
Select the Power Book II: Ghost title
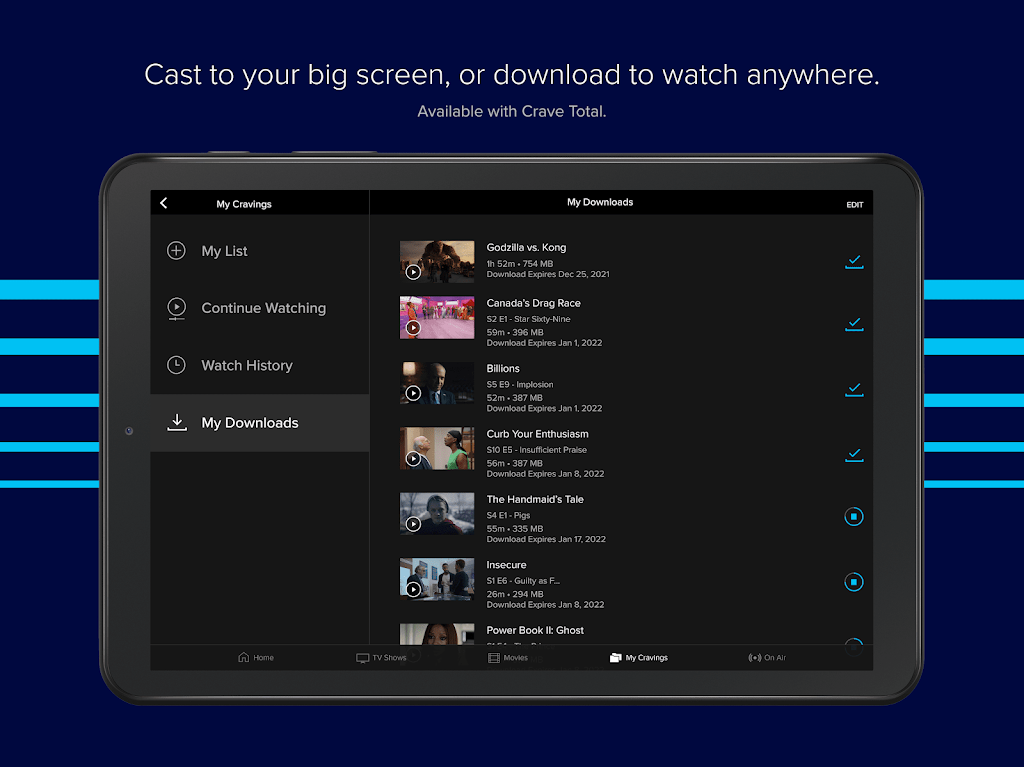pyautogui.click(x=535, y=630)
